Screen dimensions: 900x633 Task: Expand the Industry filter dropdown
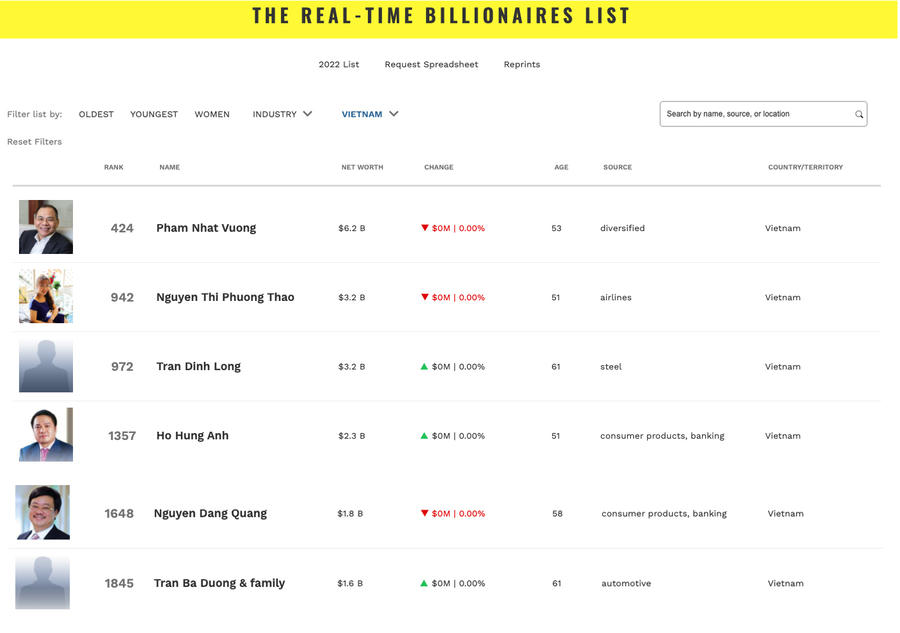(x=282, y=114)
